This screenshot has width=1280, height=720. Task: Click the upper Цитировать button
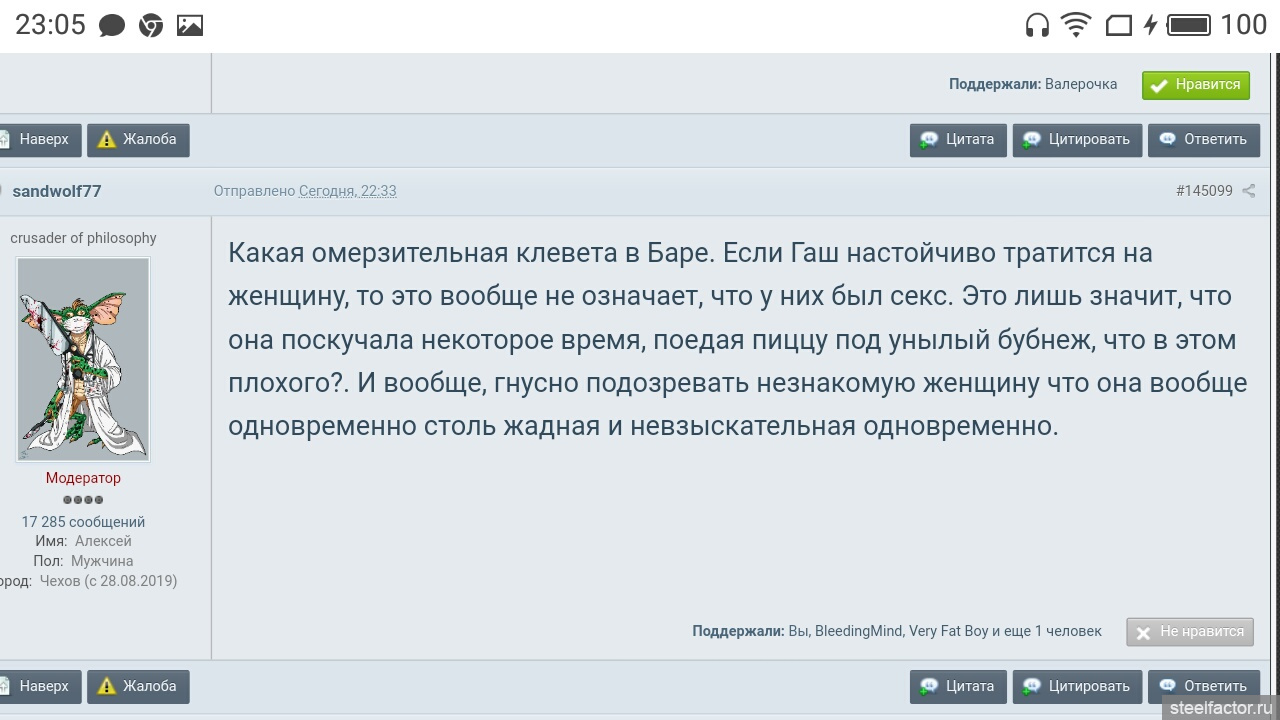point(1077,140)
